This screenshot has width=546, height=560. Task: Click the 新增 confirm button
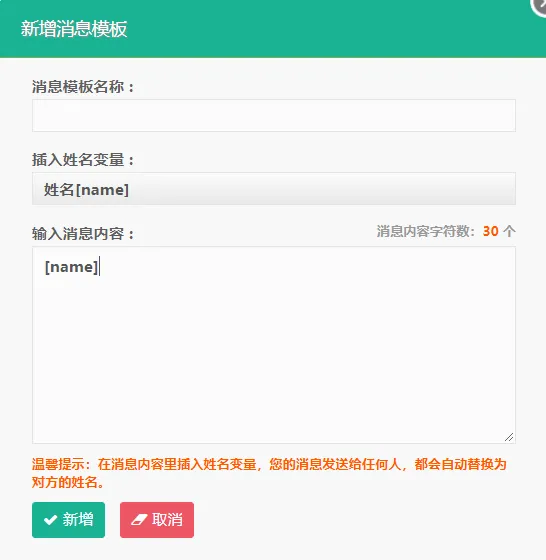click(x=69, y=520)
